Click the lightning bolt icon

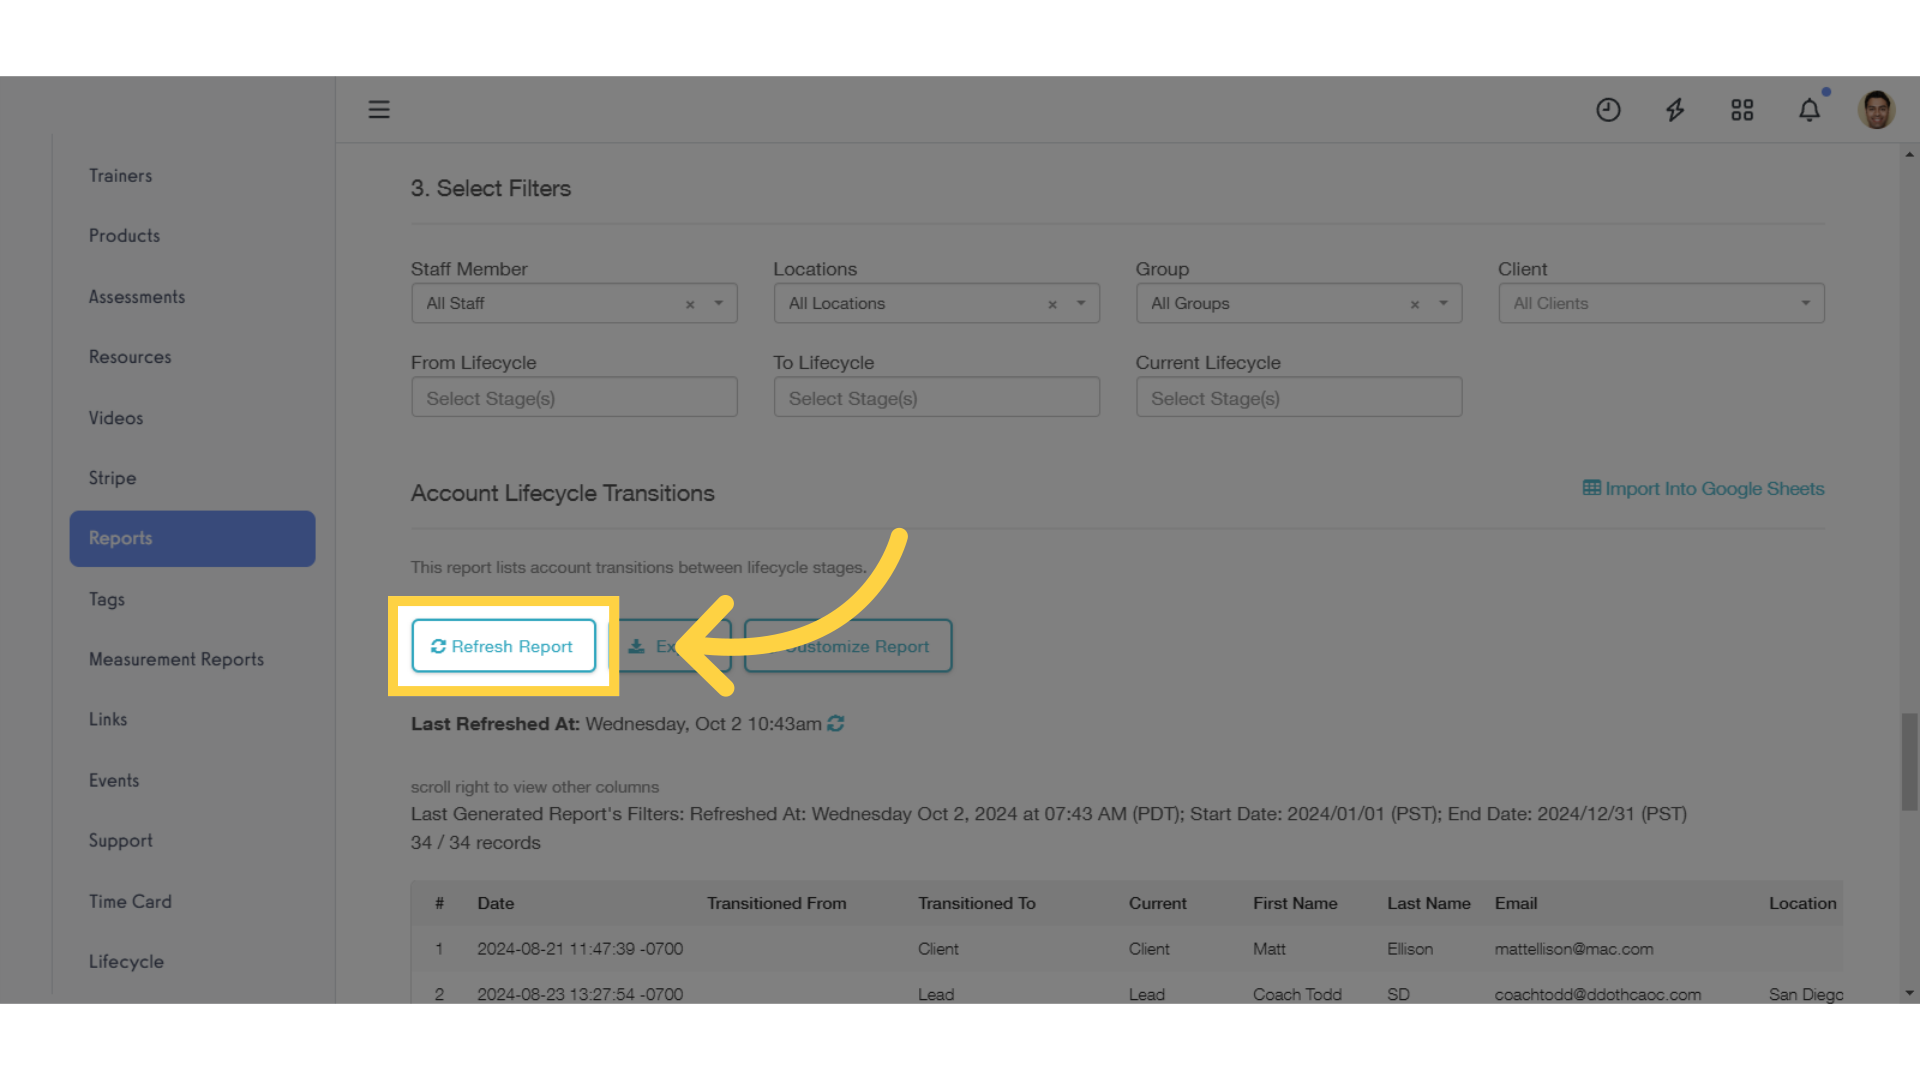point(1675,109)
